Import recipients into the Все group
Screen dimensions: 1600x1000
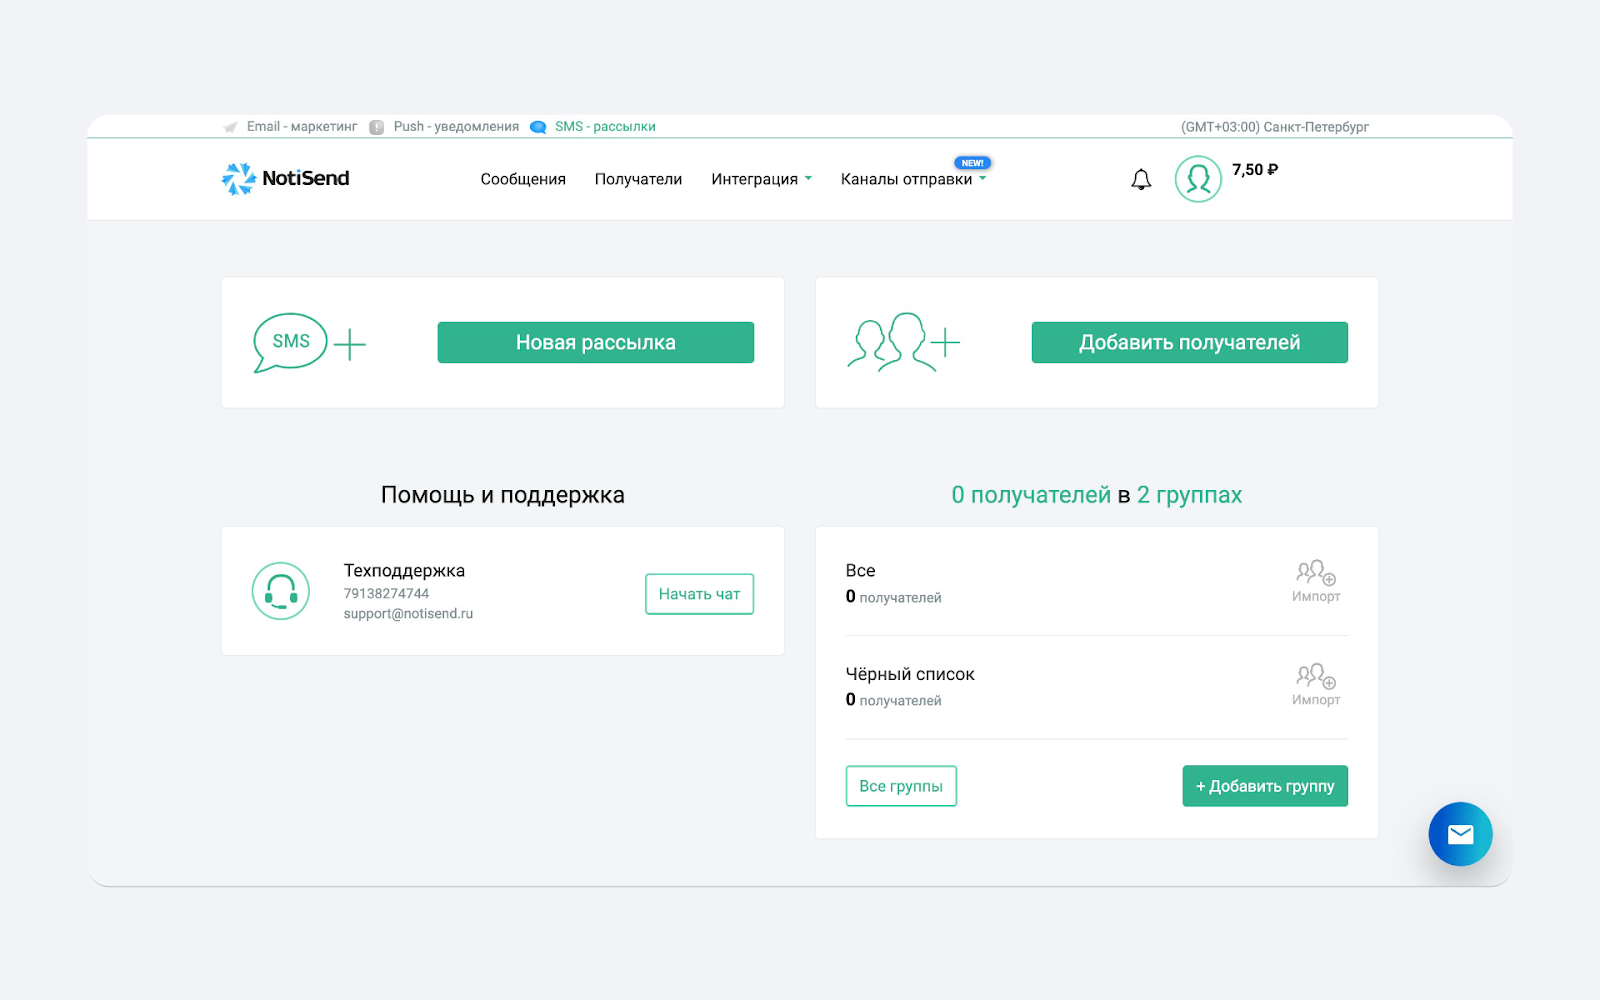click(1315, 581)
